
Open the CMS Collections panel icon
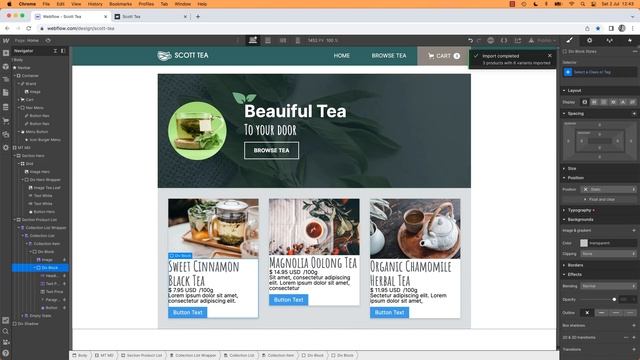pyautogui.click(x=6, y=107)
